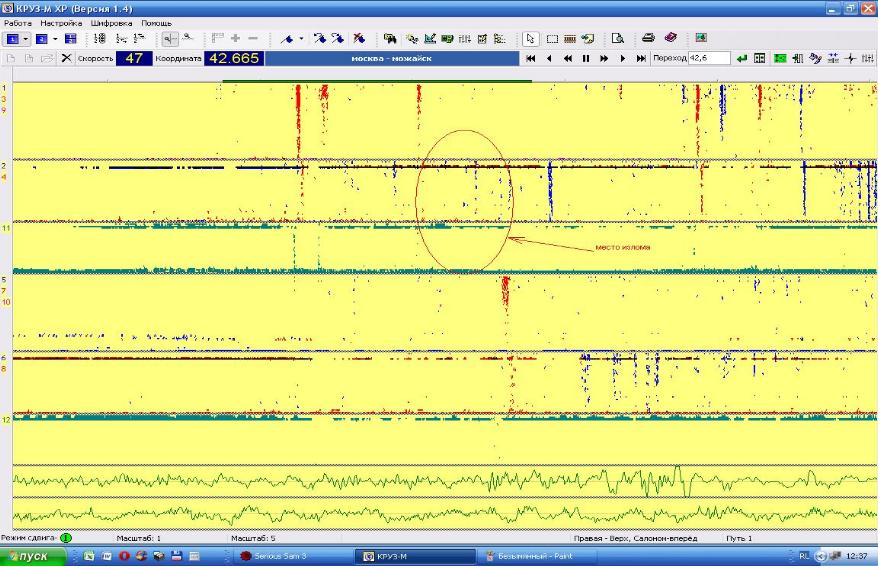Expand the blue marker tool dropdown arrow
Image resolution: width=878 pixels, height=569 pixels.
pos(301,38)
